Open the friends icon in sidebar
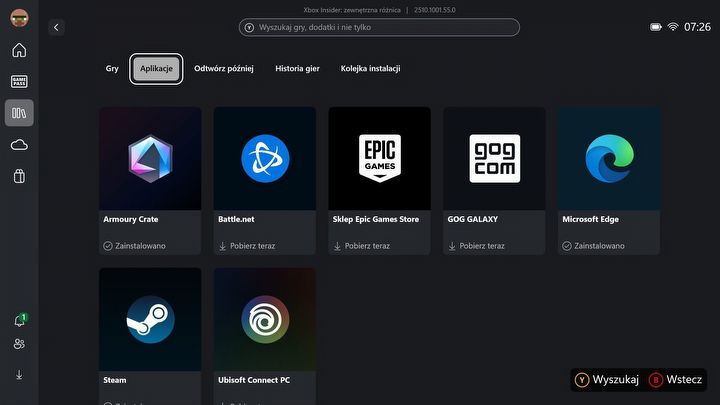 pyautogui.click(x=19, y=344)
